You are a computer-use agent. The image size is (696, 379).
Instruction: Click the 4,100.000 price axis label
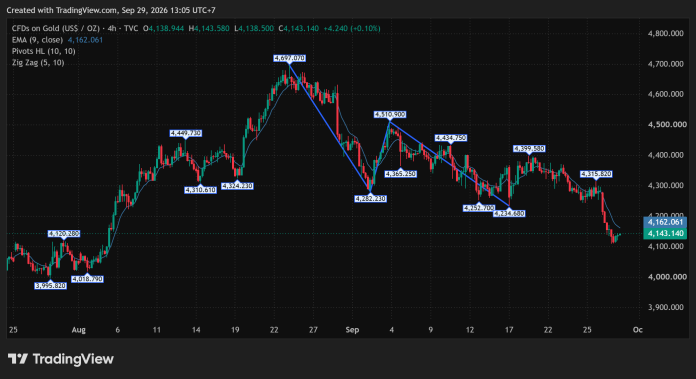666,246
